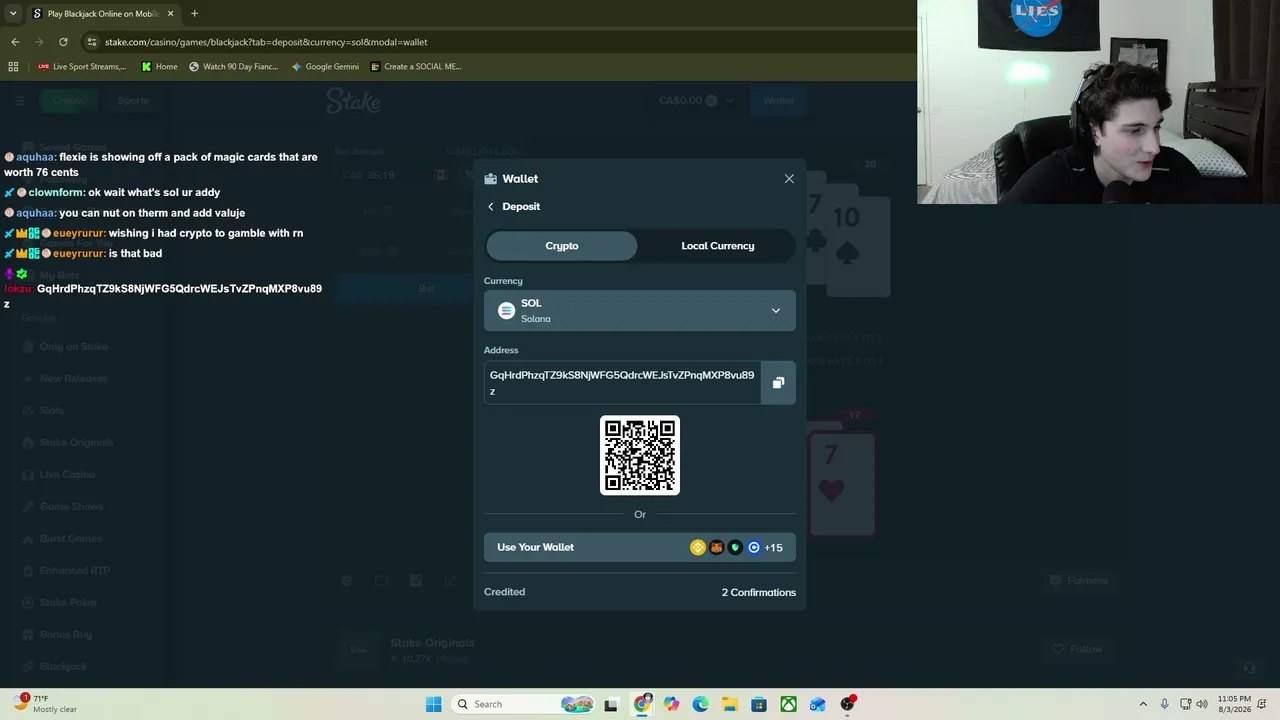Open the Windows Start menu
1280x720 pixels.
tap(433, 704)
